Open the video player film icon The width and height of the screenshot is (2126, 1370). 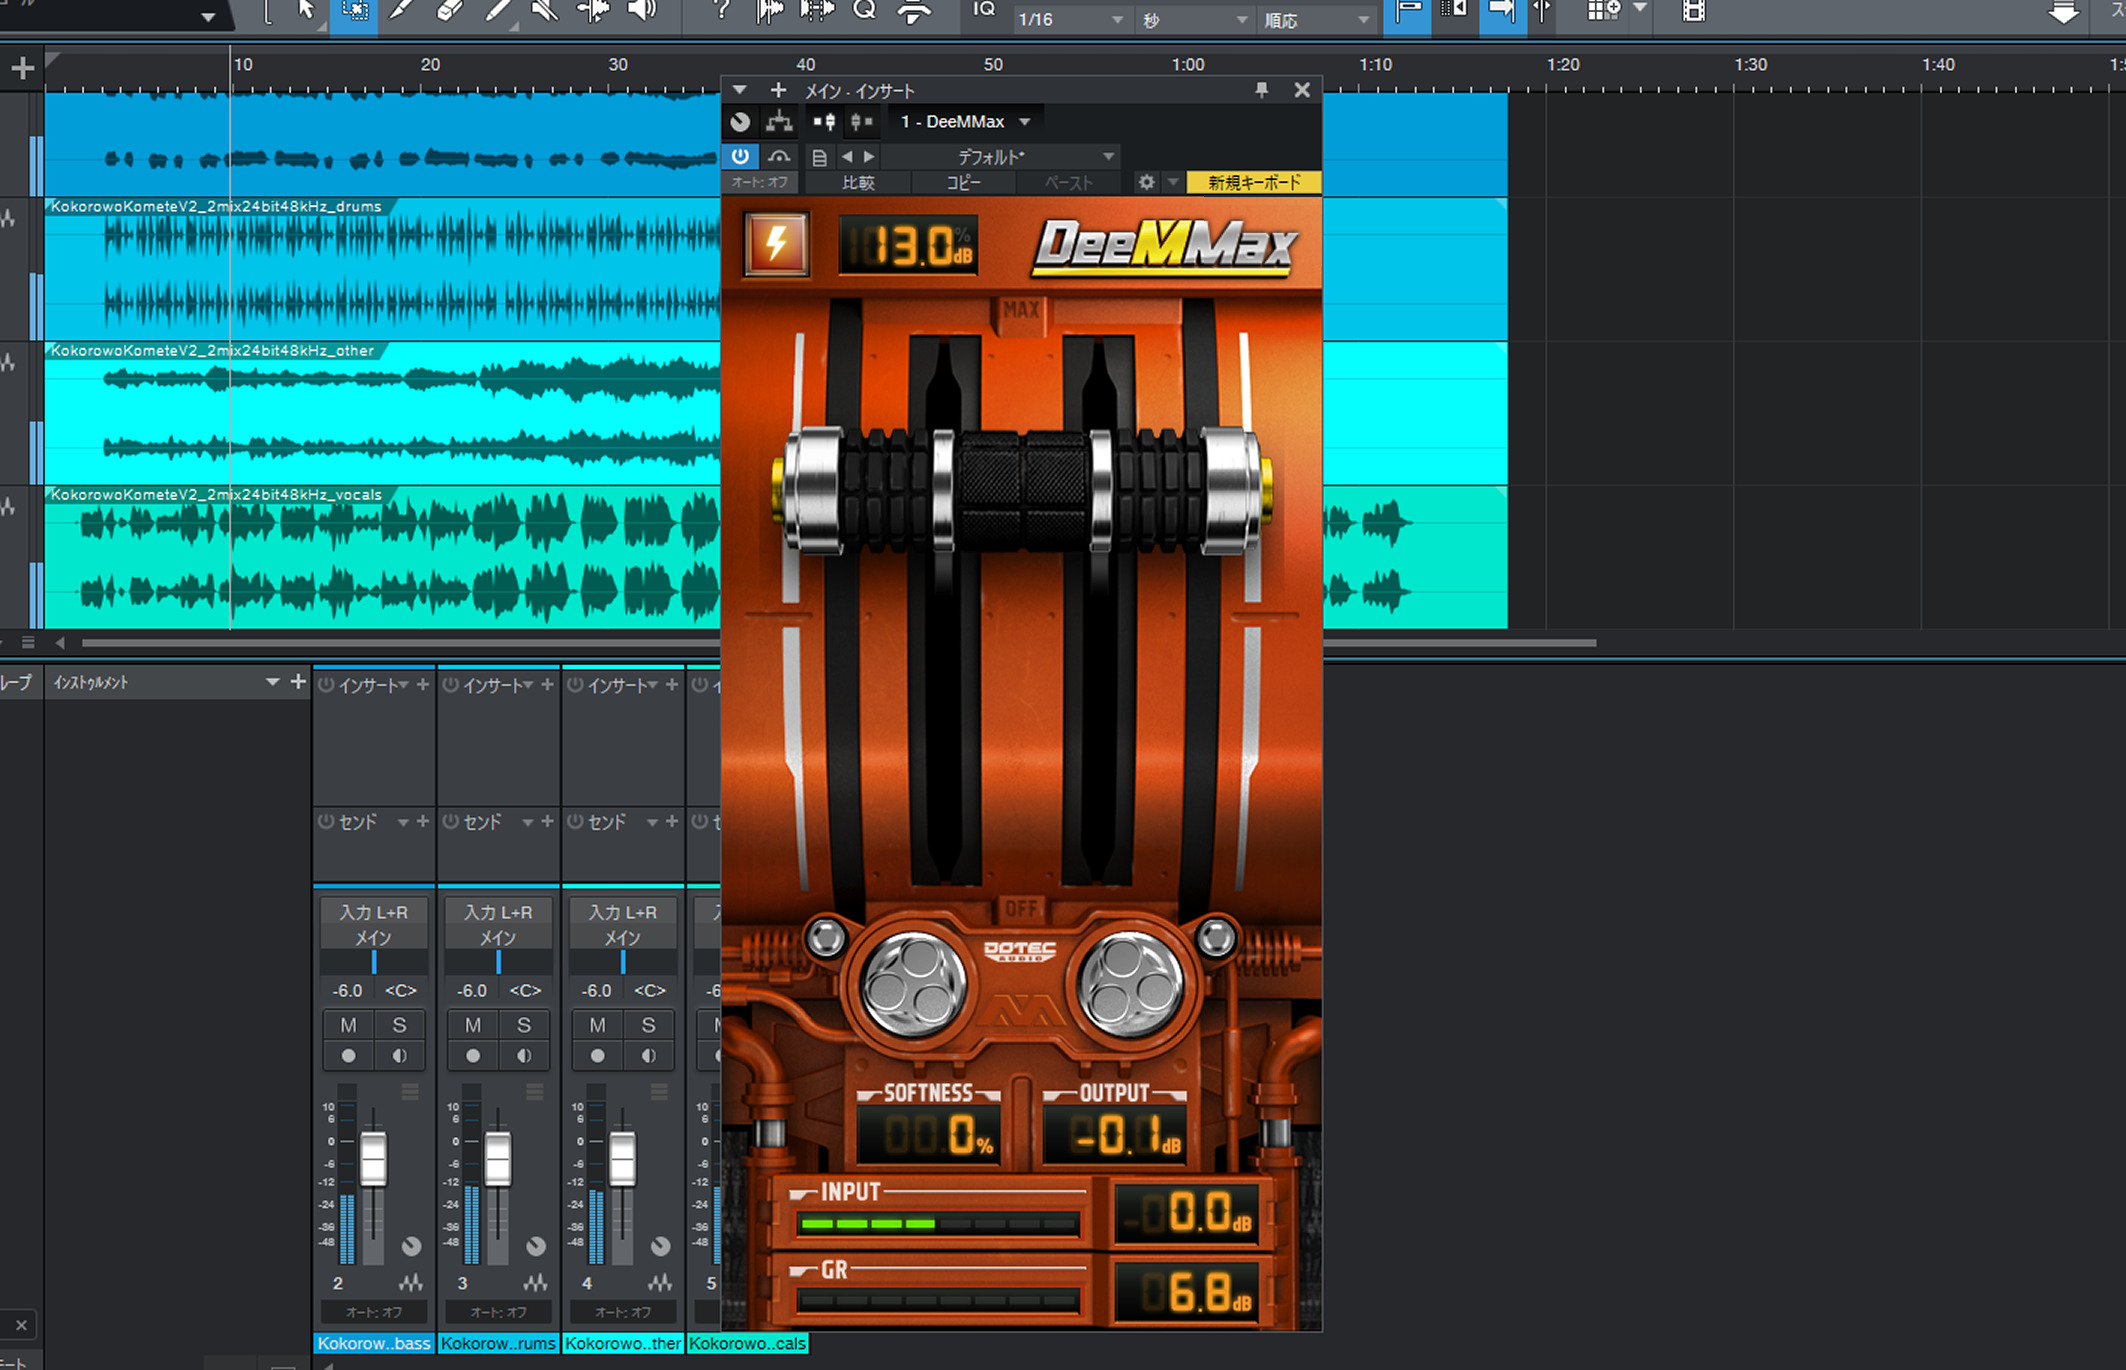1693,11
